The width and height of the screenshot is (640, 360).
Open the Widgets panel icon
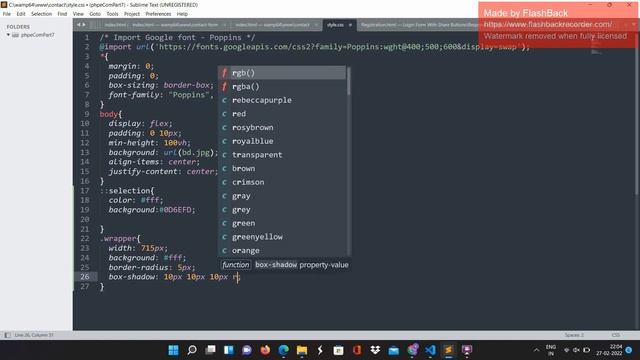(229, 350)
